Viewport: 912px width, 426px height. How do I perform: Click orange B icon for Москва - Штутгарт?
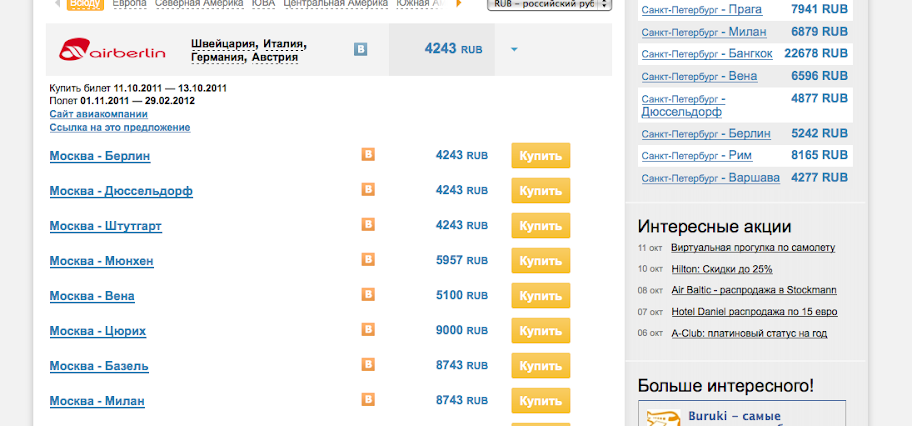(368, 224)
